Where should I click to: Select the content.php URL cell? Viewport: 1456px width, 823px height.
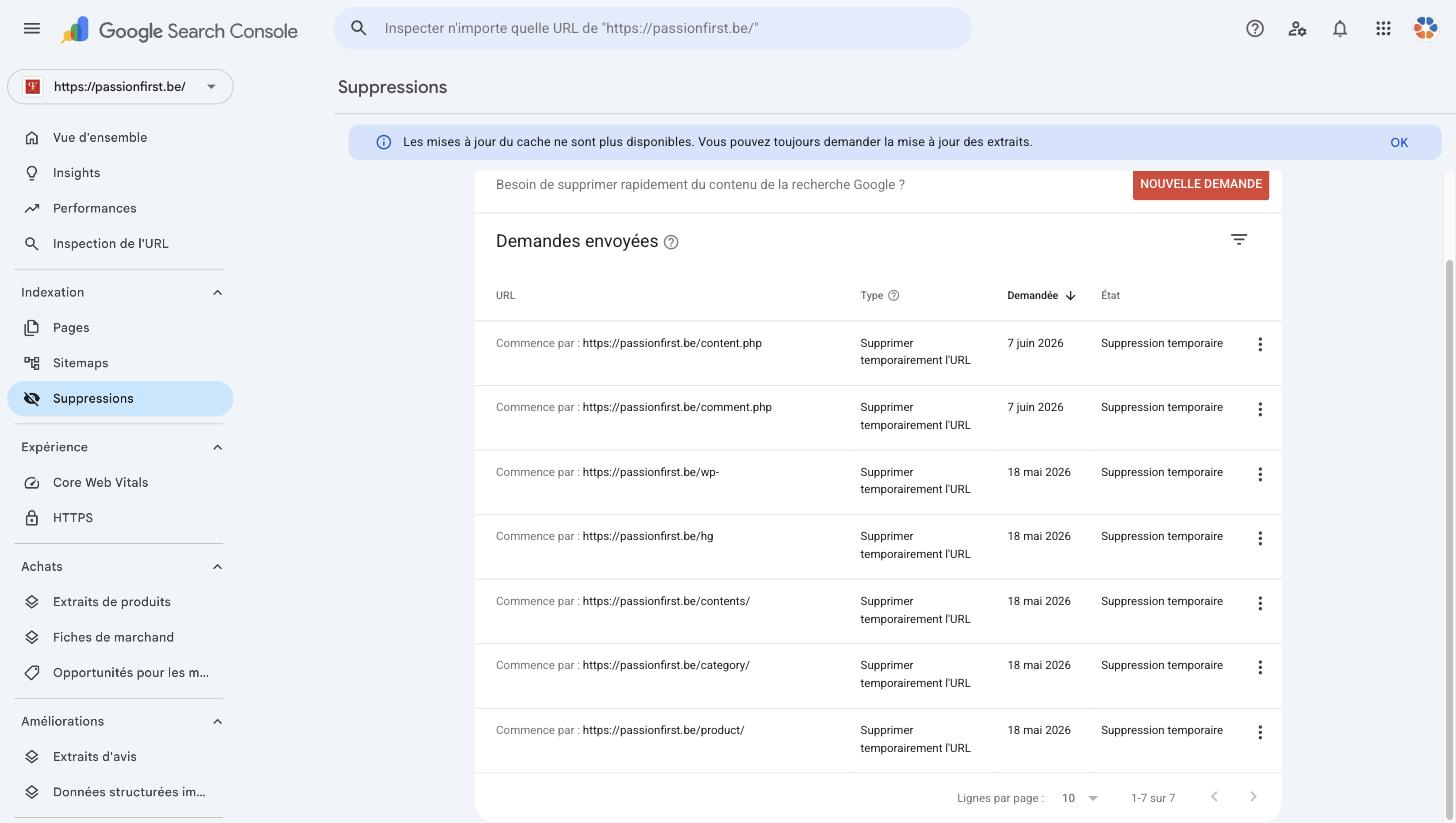pos(629,343)
